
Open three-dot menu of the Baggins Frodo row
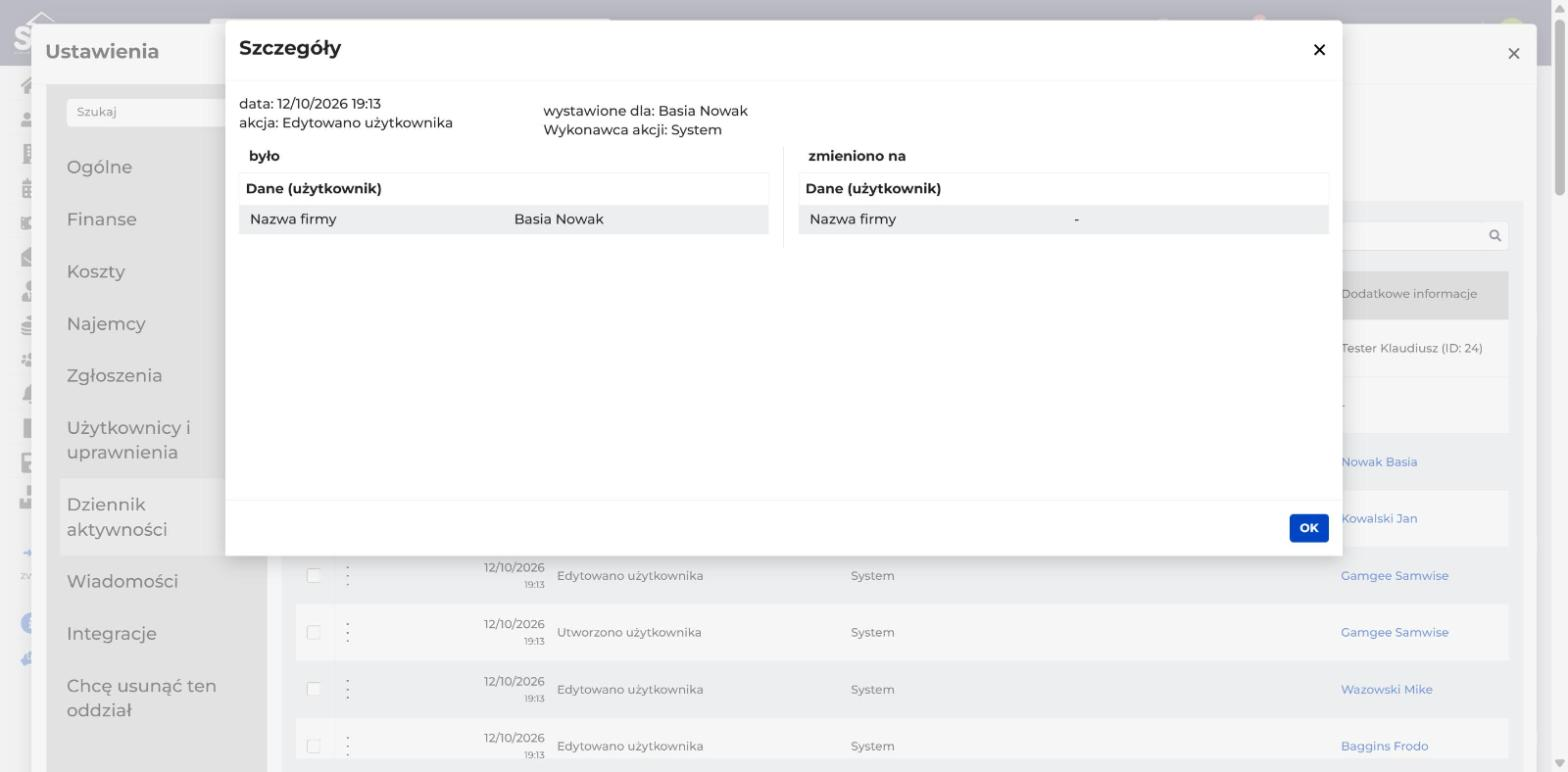coord(348,746)
